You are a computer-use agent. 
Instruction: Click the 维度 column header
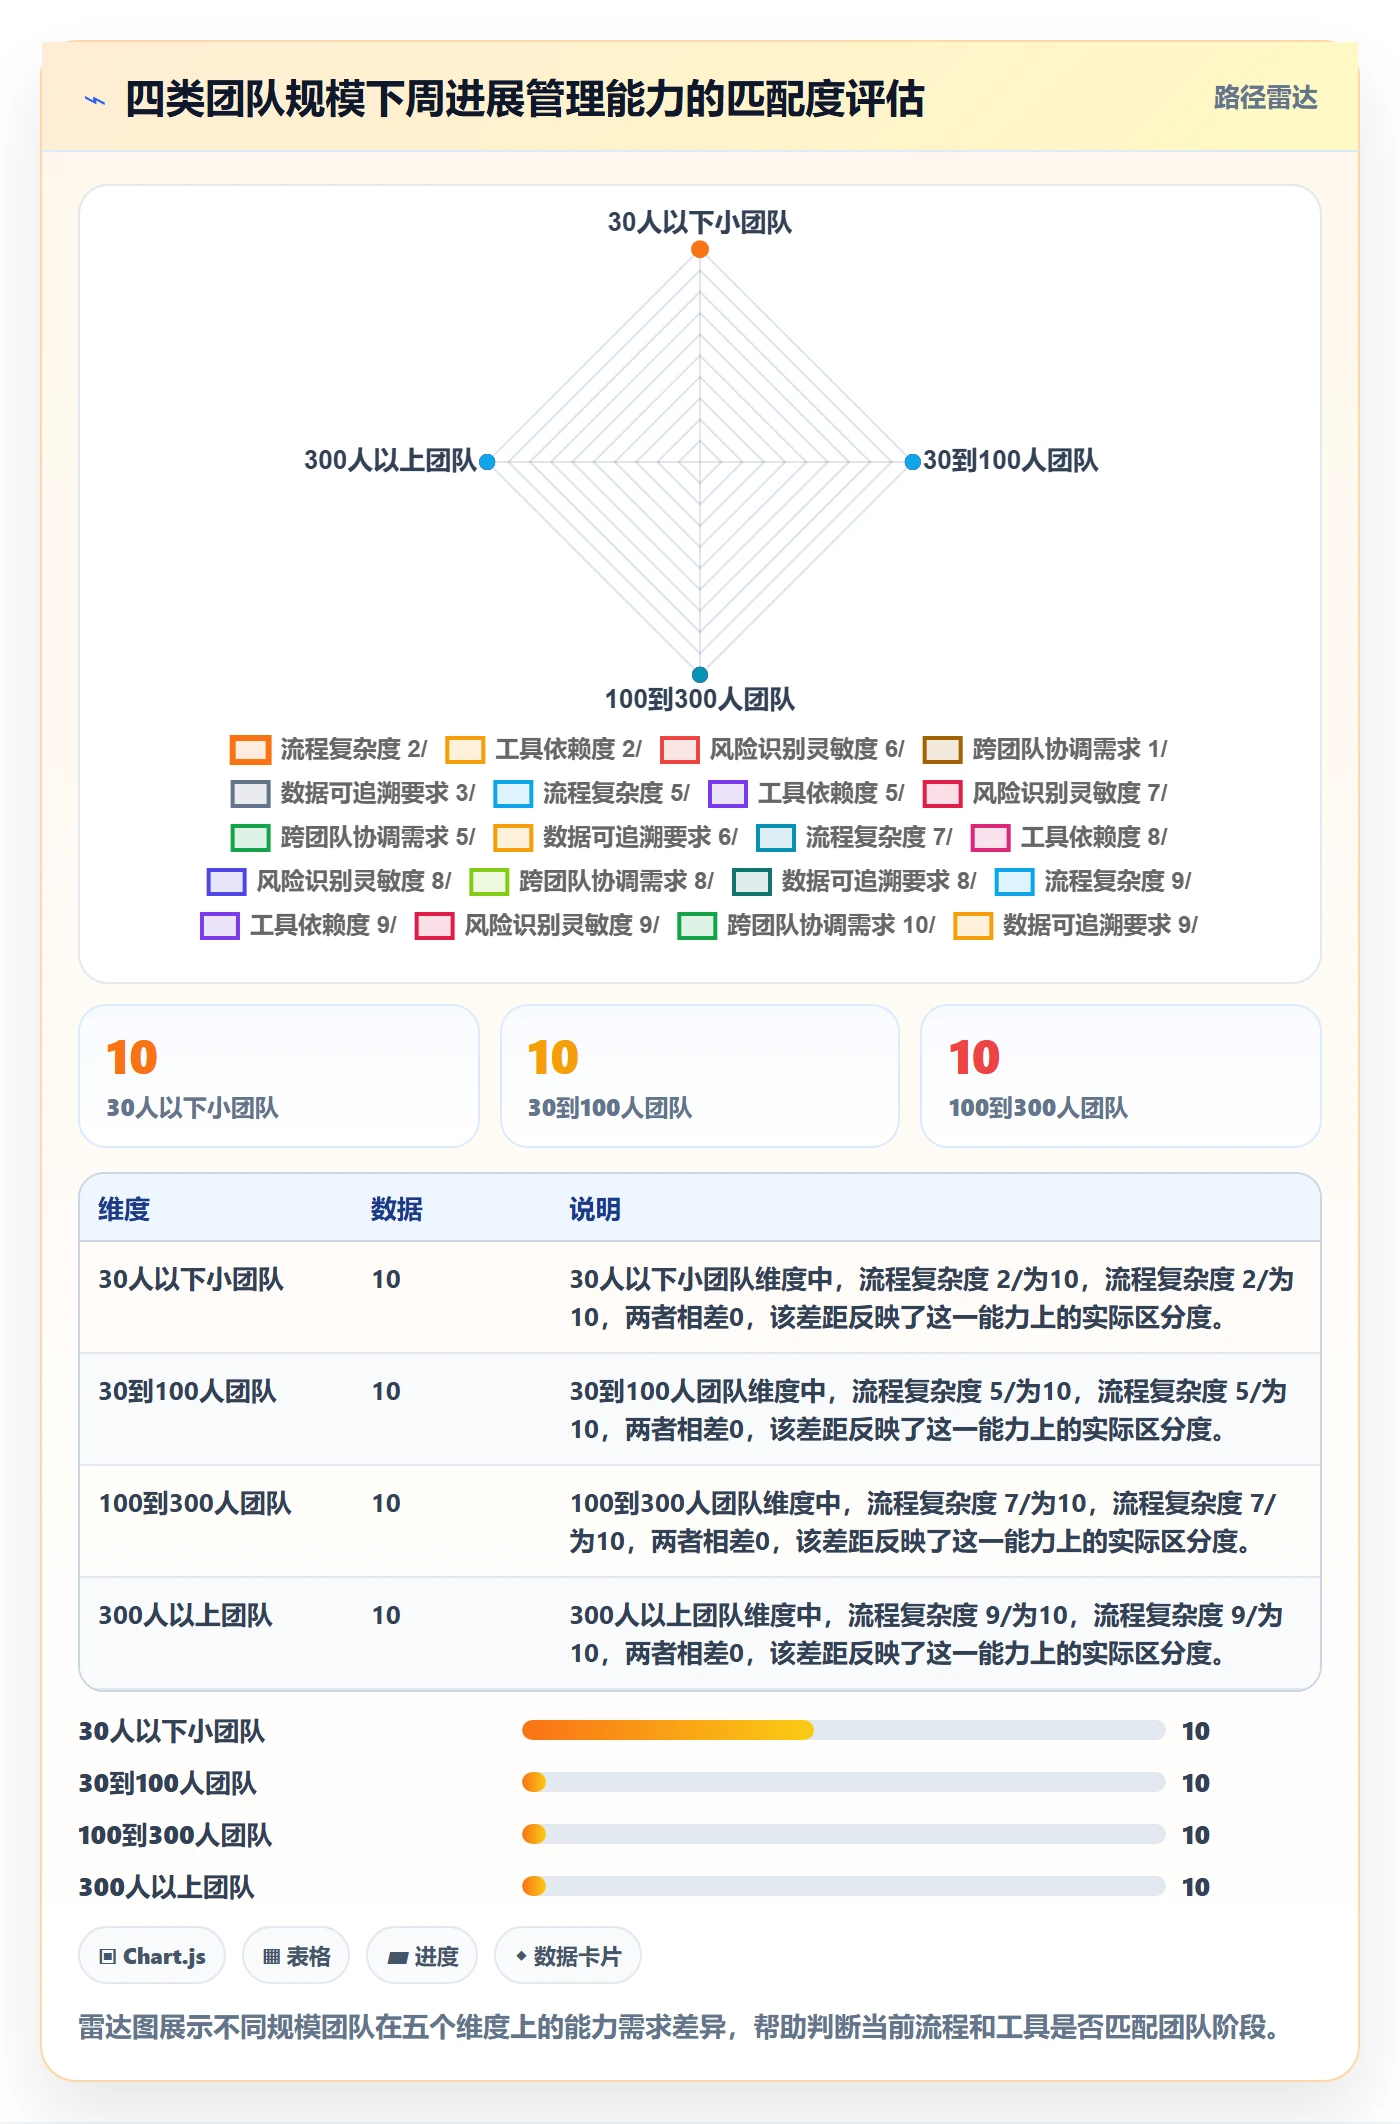click(124, 1209)
